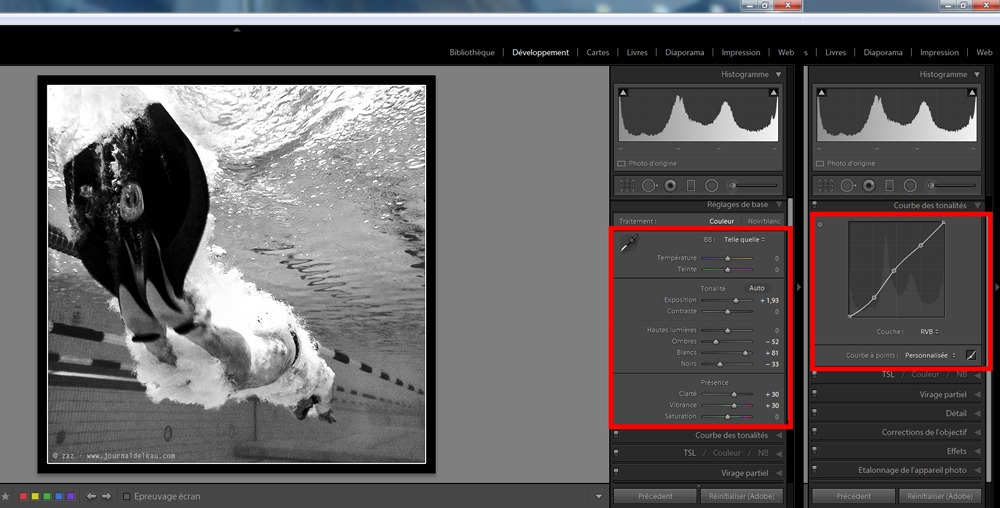Expand the Effets panel

(x=978, y=451)
